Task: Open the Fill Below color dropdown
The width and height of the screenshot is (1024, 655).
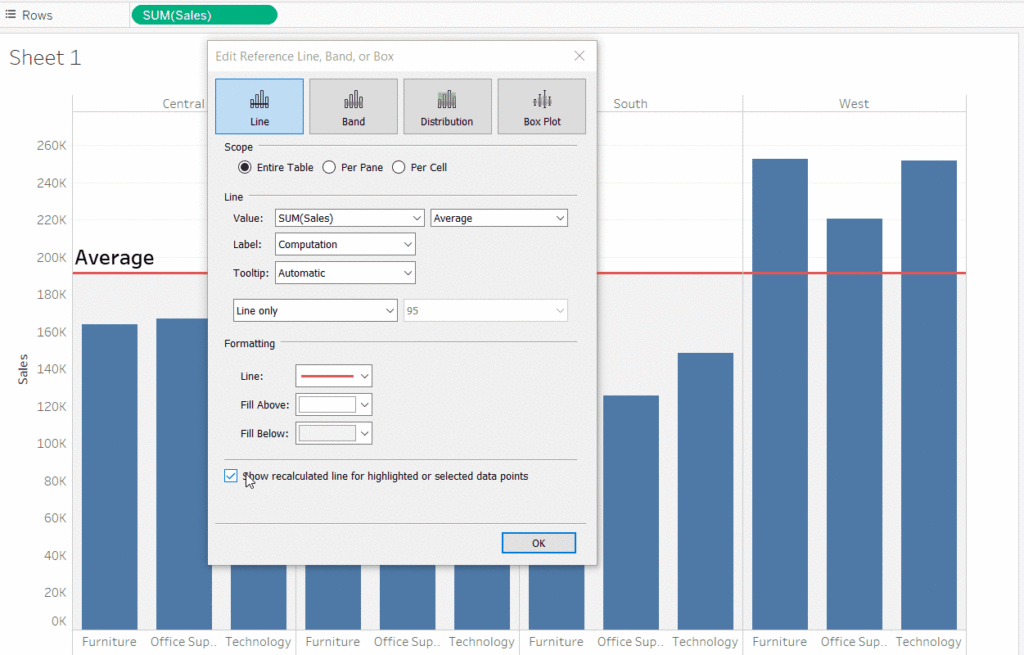Action: point(333,433)
